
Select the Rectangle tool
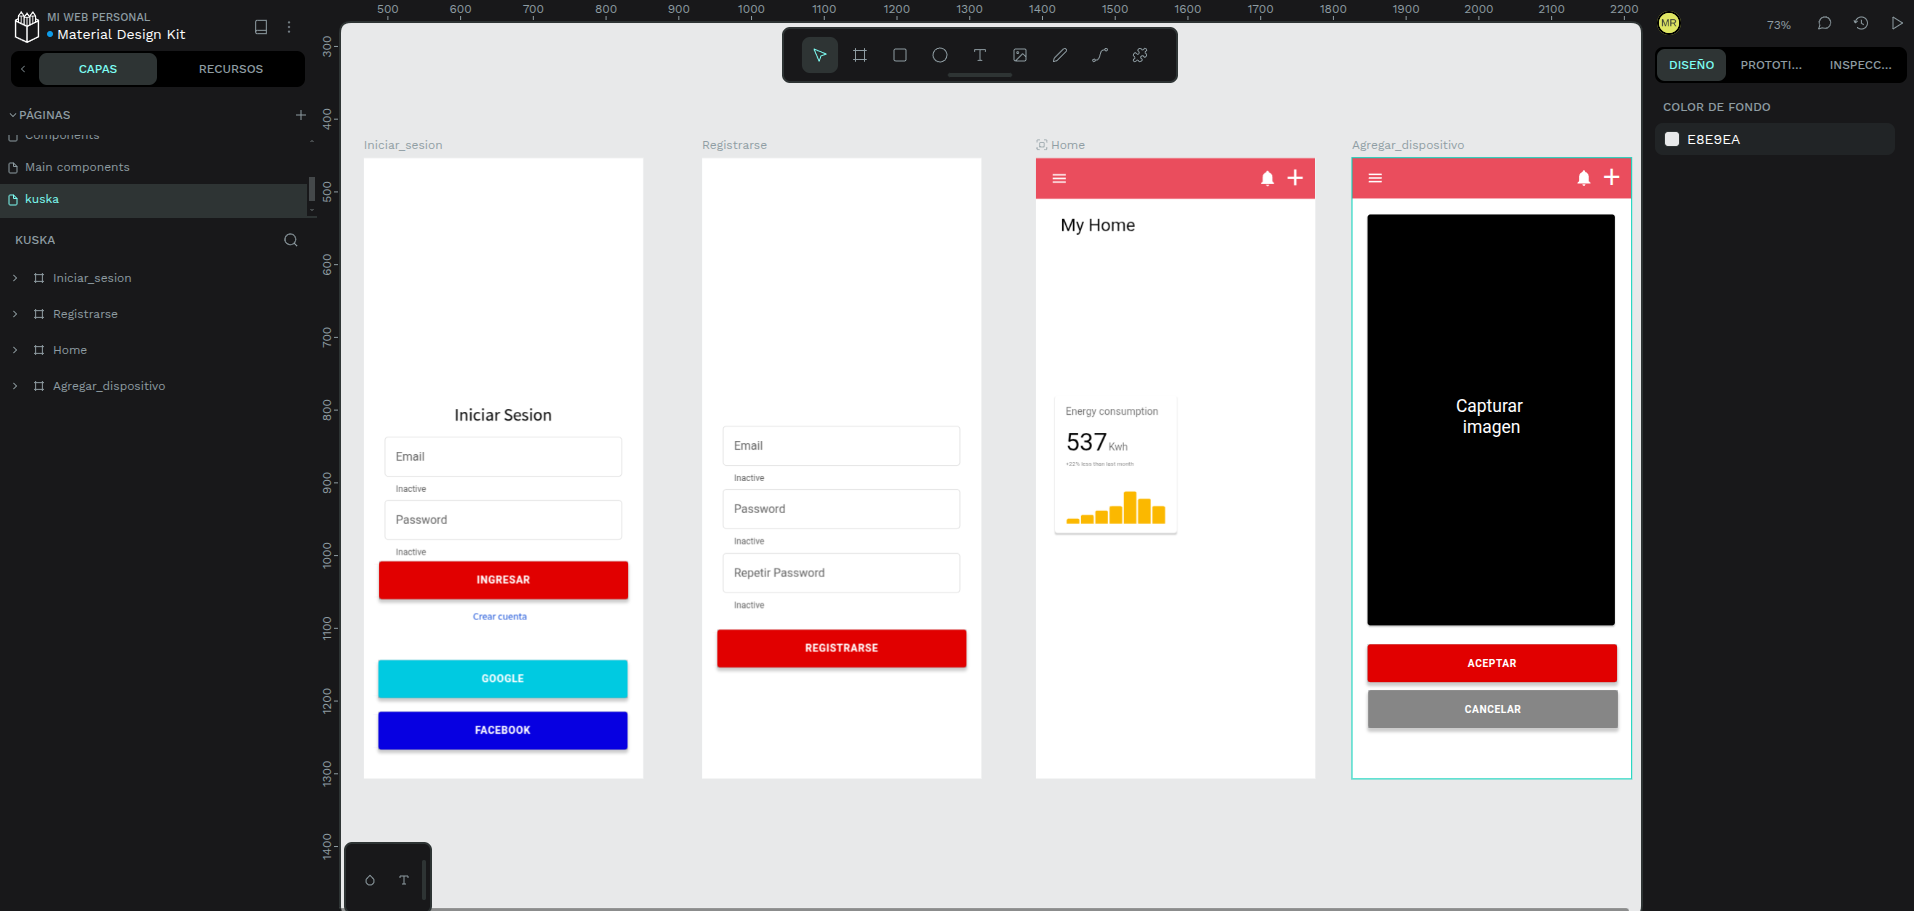pyautogui.click(x=899, y=55)
